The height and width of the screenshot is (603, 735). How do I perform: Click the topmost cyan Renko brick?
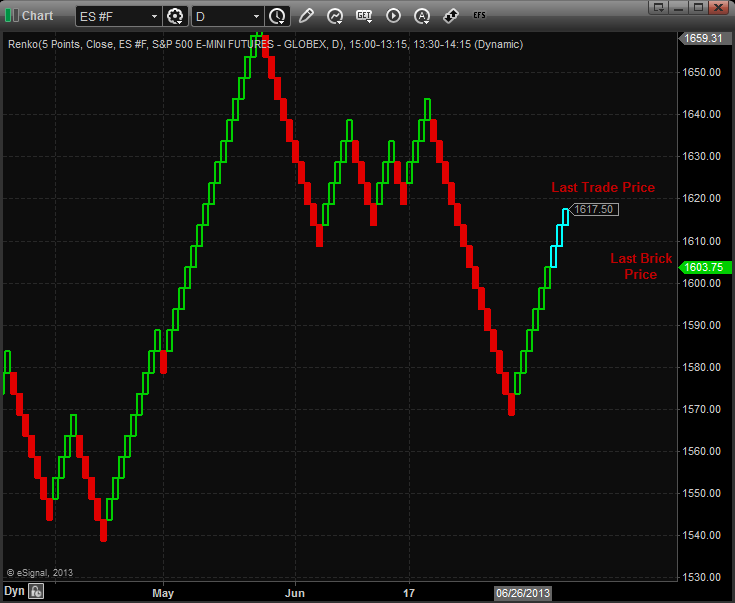565,217
